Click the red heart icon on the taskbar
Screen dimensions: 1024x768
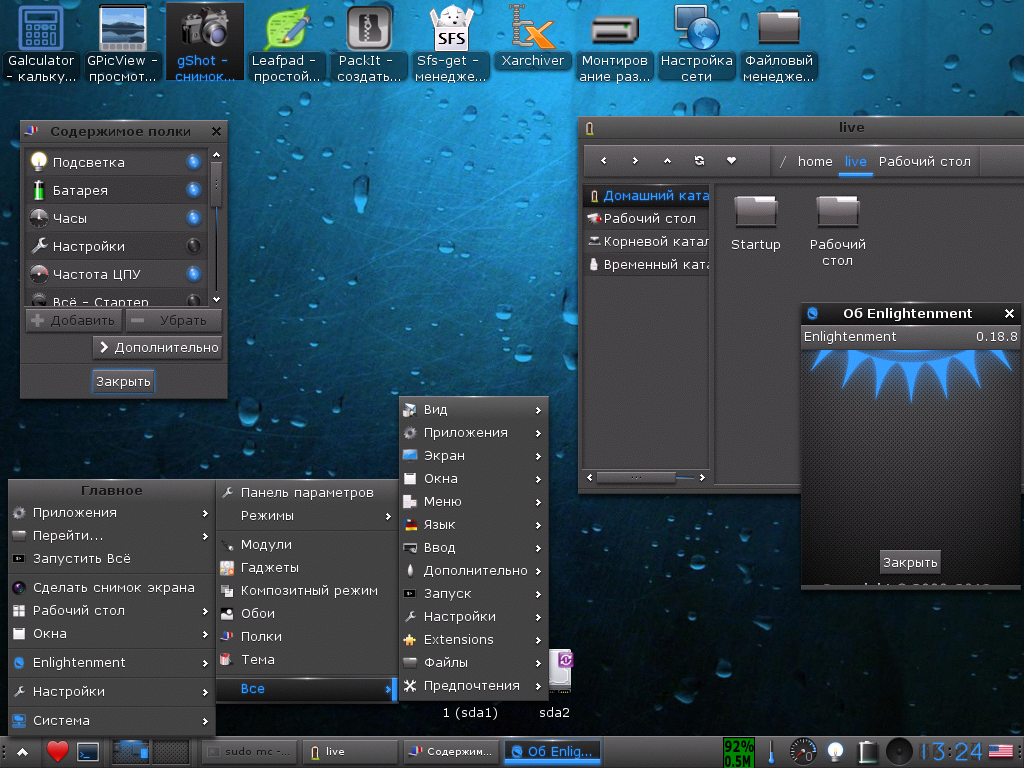coord(57,751)
